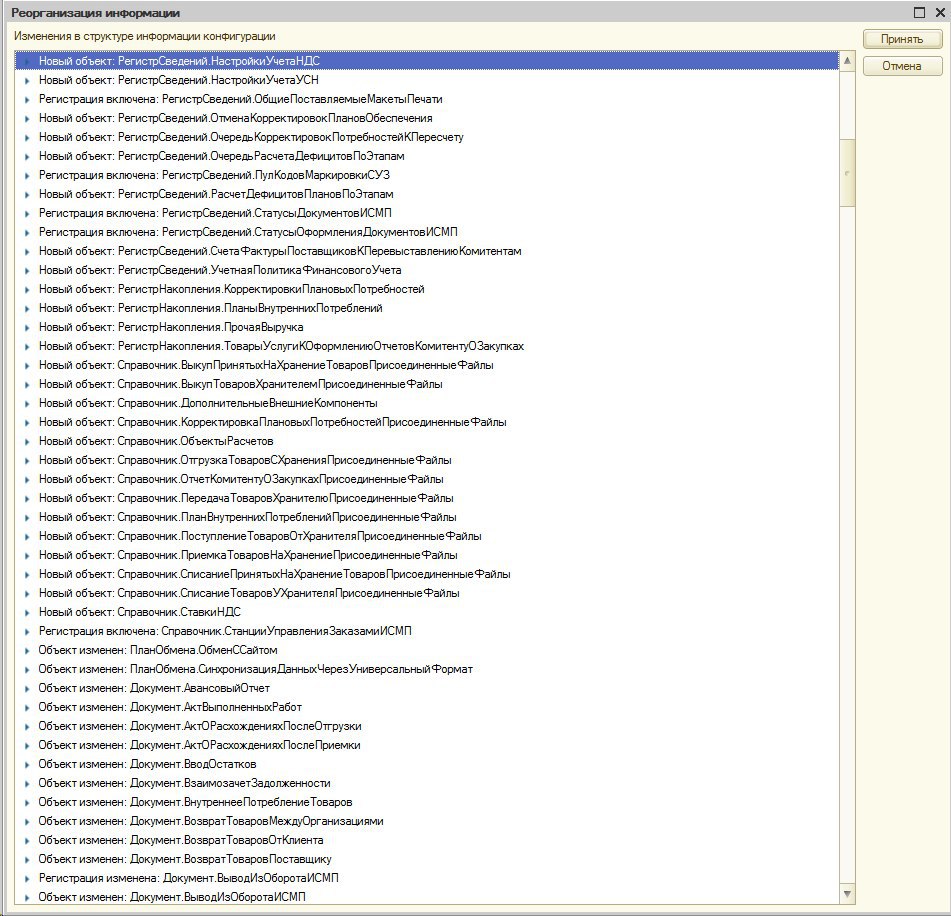Screen dimensions: 951x916
Task: Expand the ПулКодовМаркировкиСУЗ row
Action: (27, 175)
